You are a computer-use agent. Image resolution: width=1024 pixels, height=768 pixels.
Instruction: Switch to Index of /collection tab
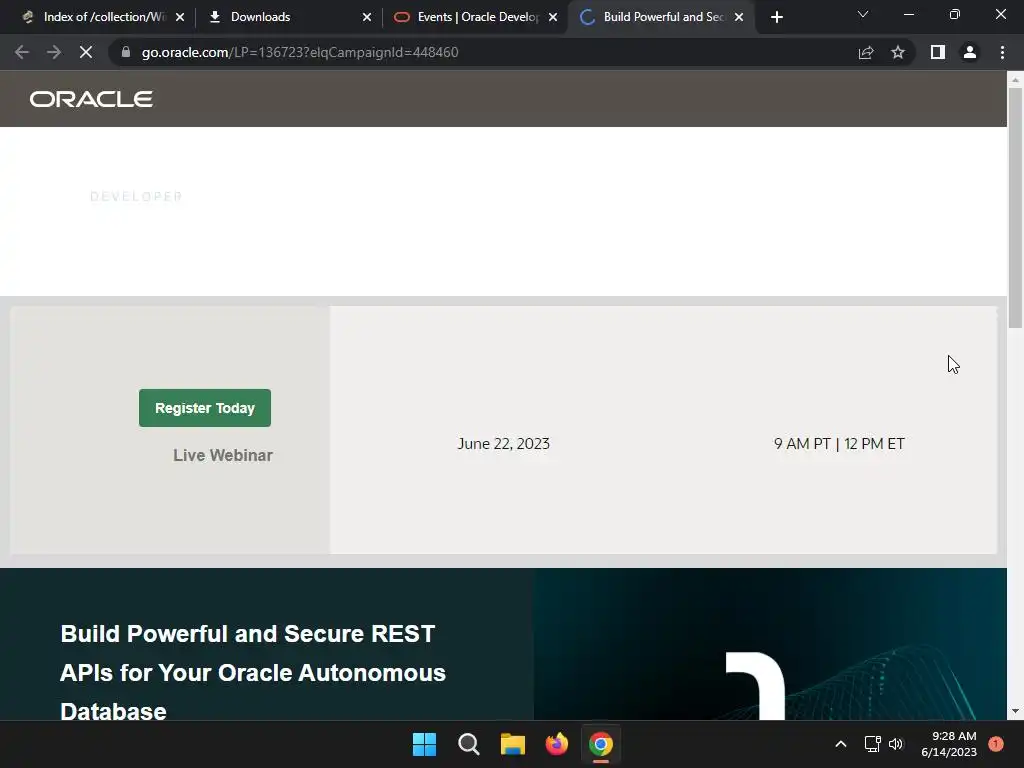tap(104, 17)
